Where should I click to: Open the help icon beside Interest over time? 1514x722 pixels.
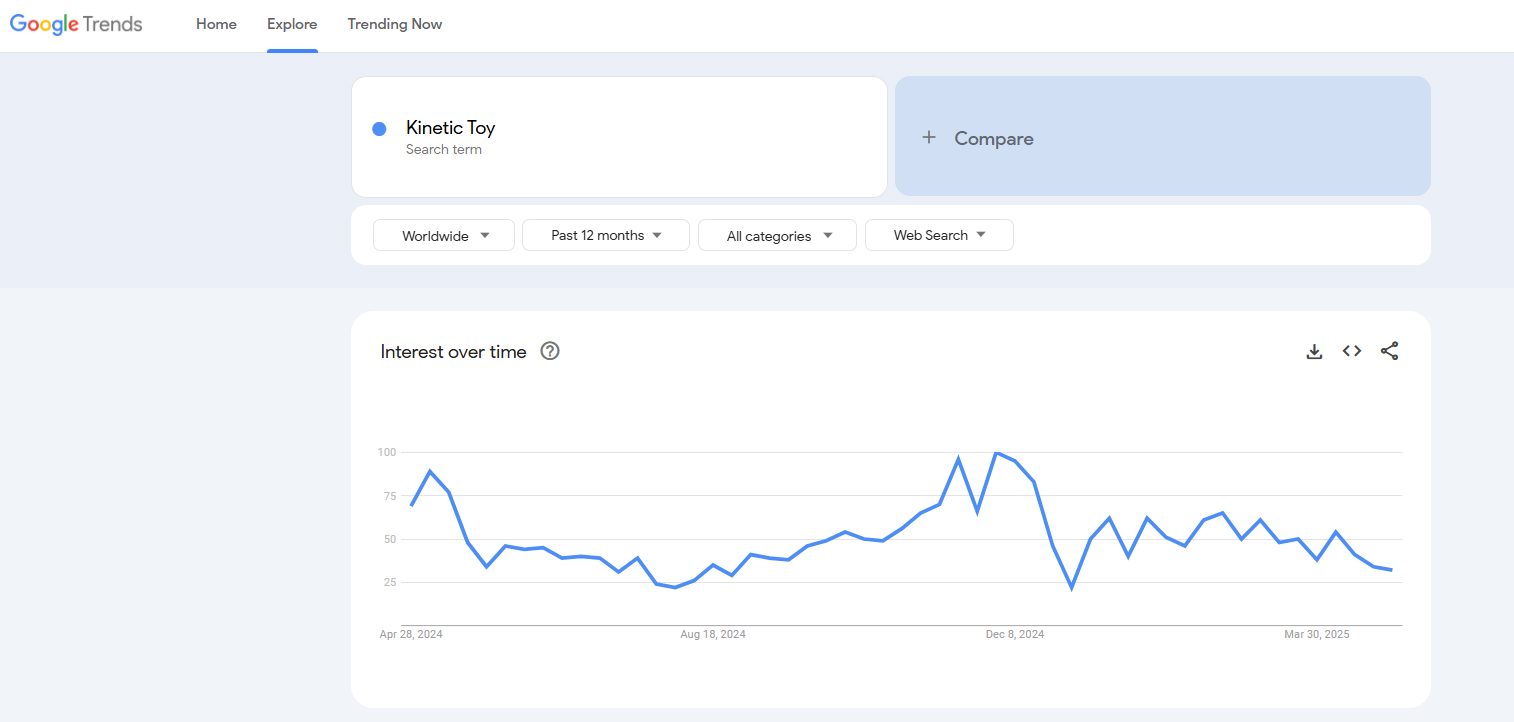[550, 351]
